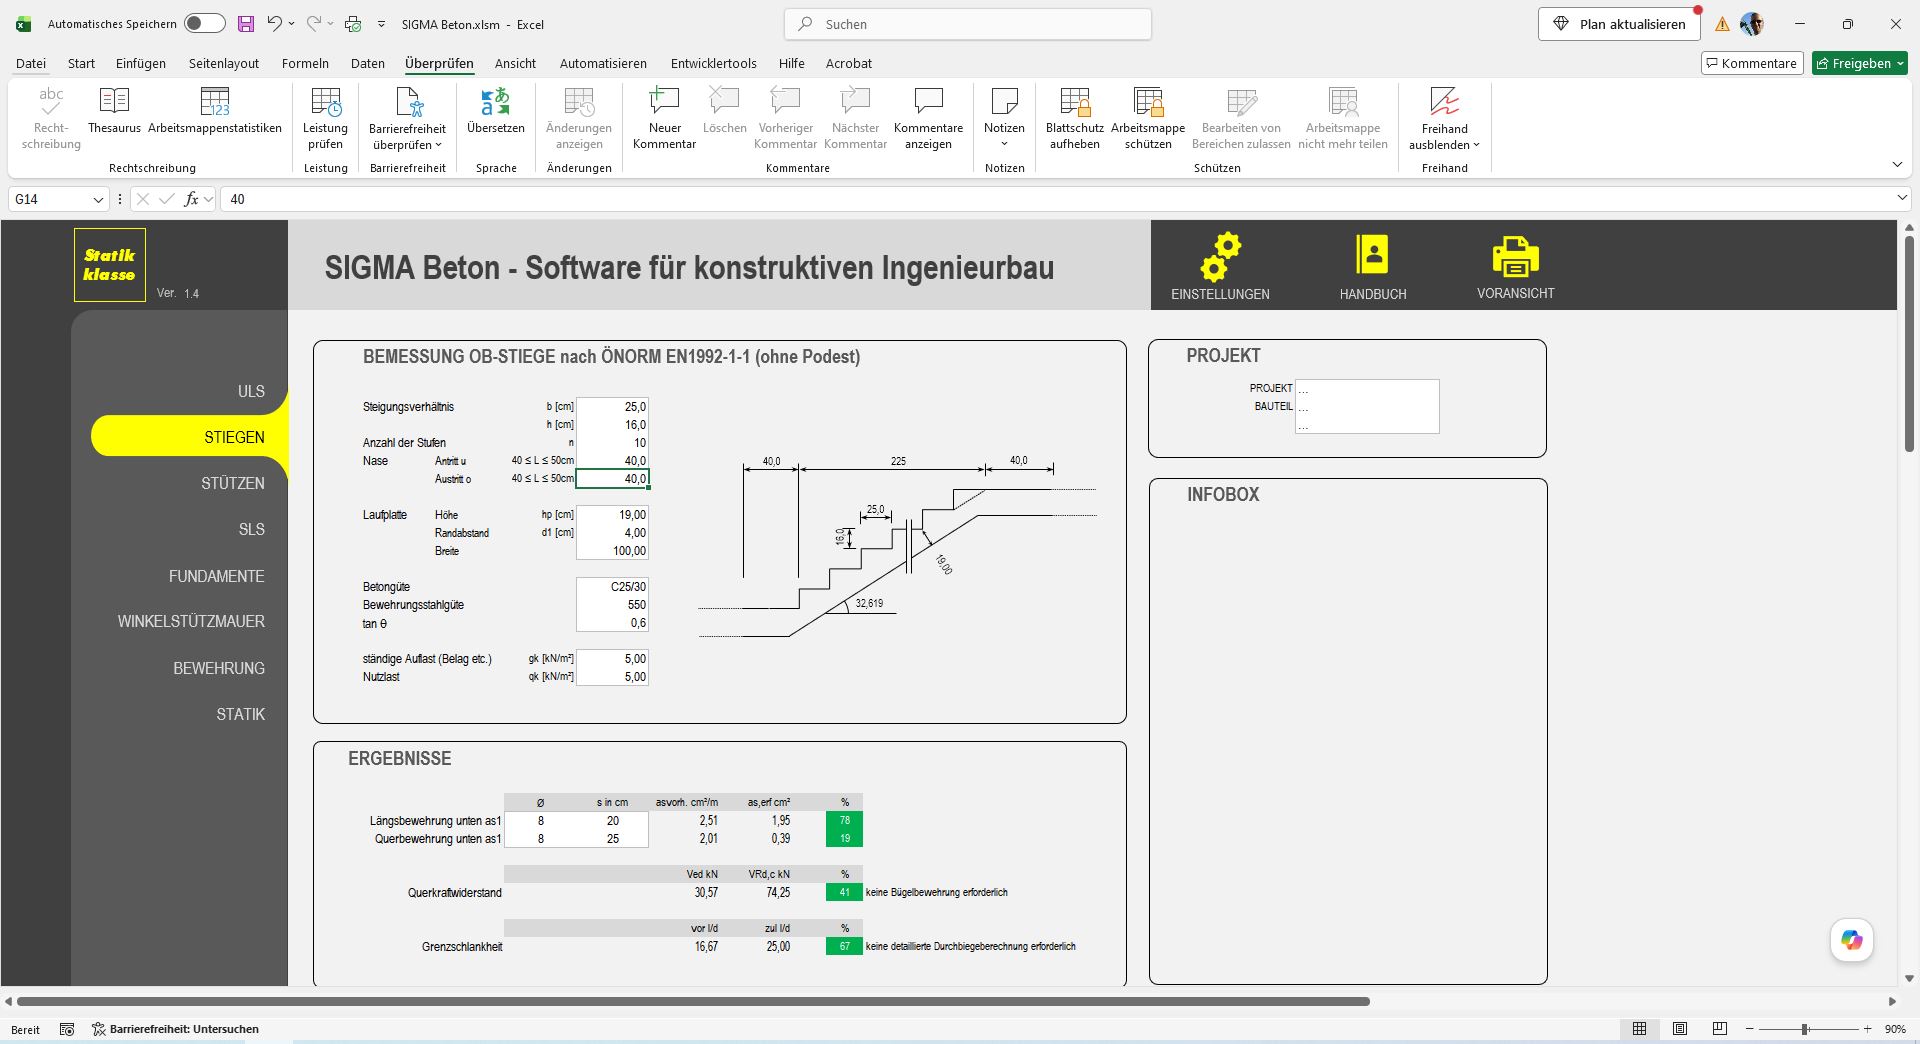Open the Übersetzen translate tool
1920x1044 pixels.
495,110
